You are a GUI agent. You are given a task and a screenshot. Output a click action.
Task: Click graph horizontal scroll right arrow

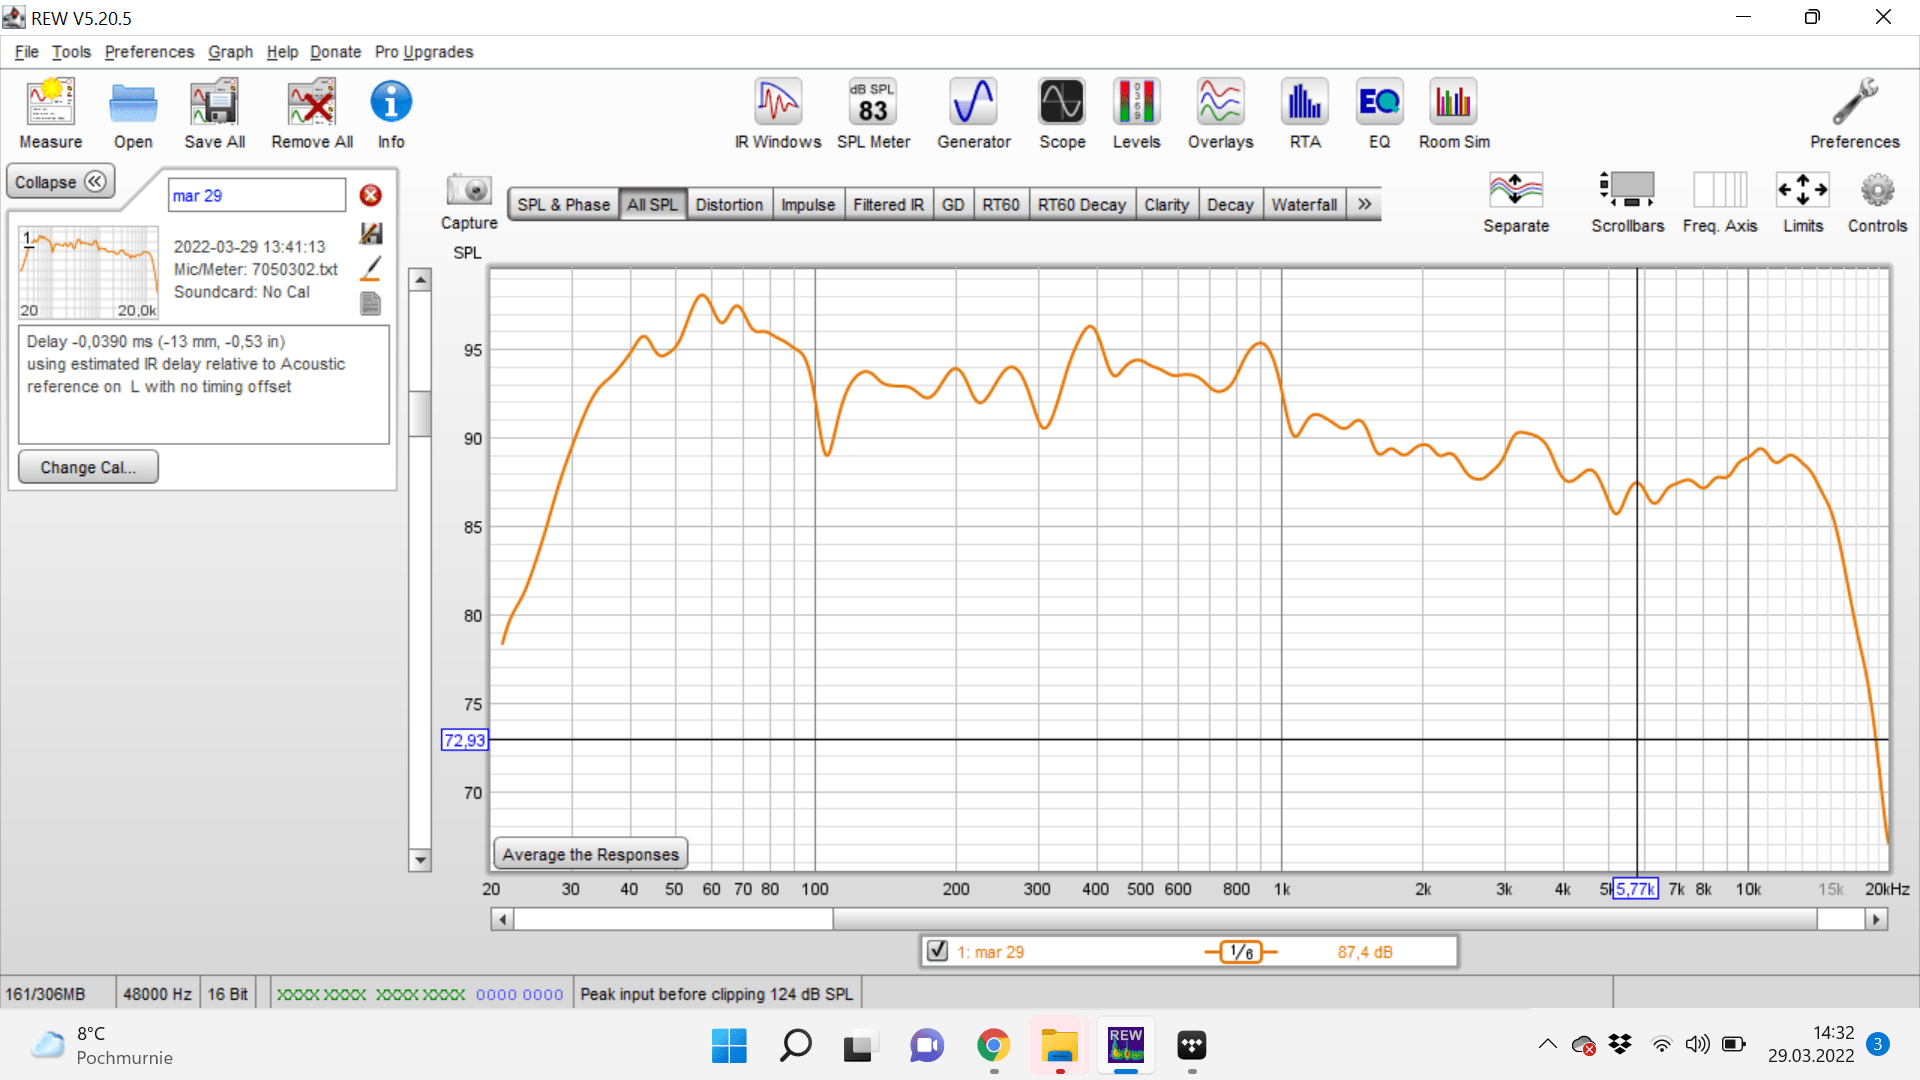(x=1876, y=919)
